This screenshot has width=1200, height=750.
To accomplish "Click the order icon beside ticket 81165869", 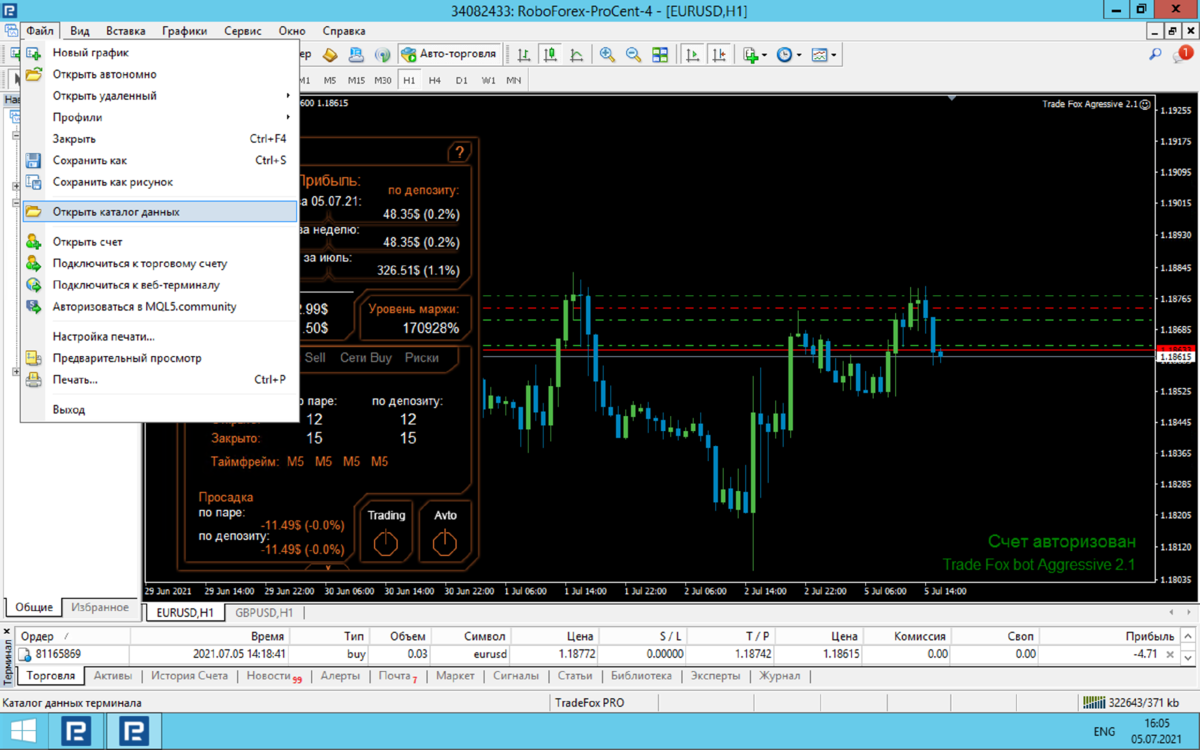I will click(25, 654).
